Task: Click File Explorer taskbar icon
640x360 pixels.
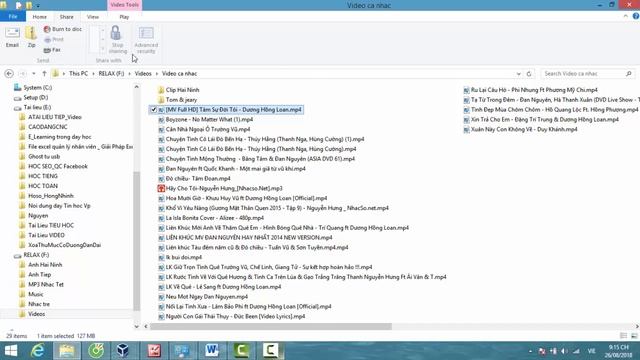Action: 67,351
